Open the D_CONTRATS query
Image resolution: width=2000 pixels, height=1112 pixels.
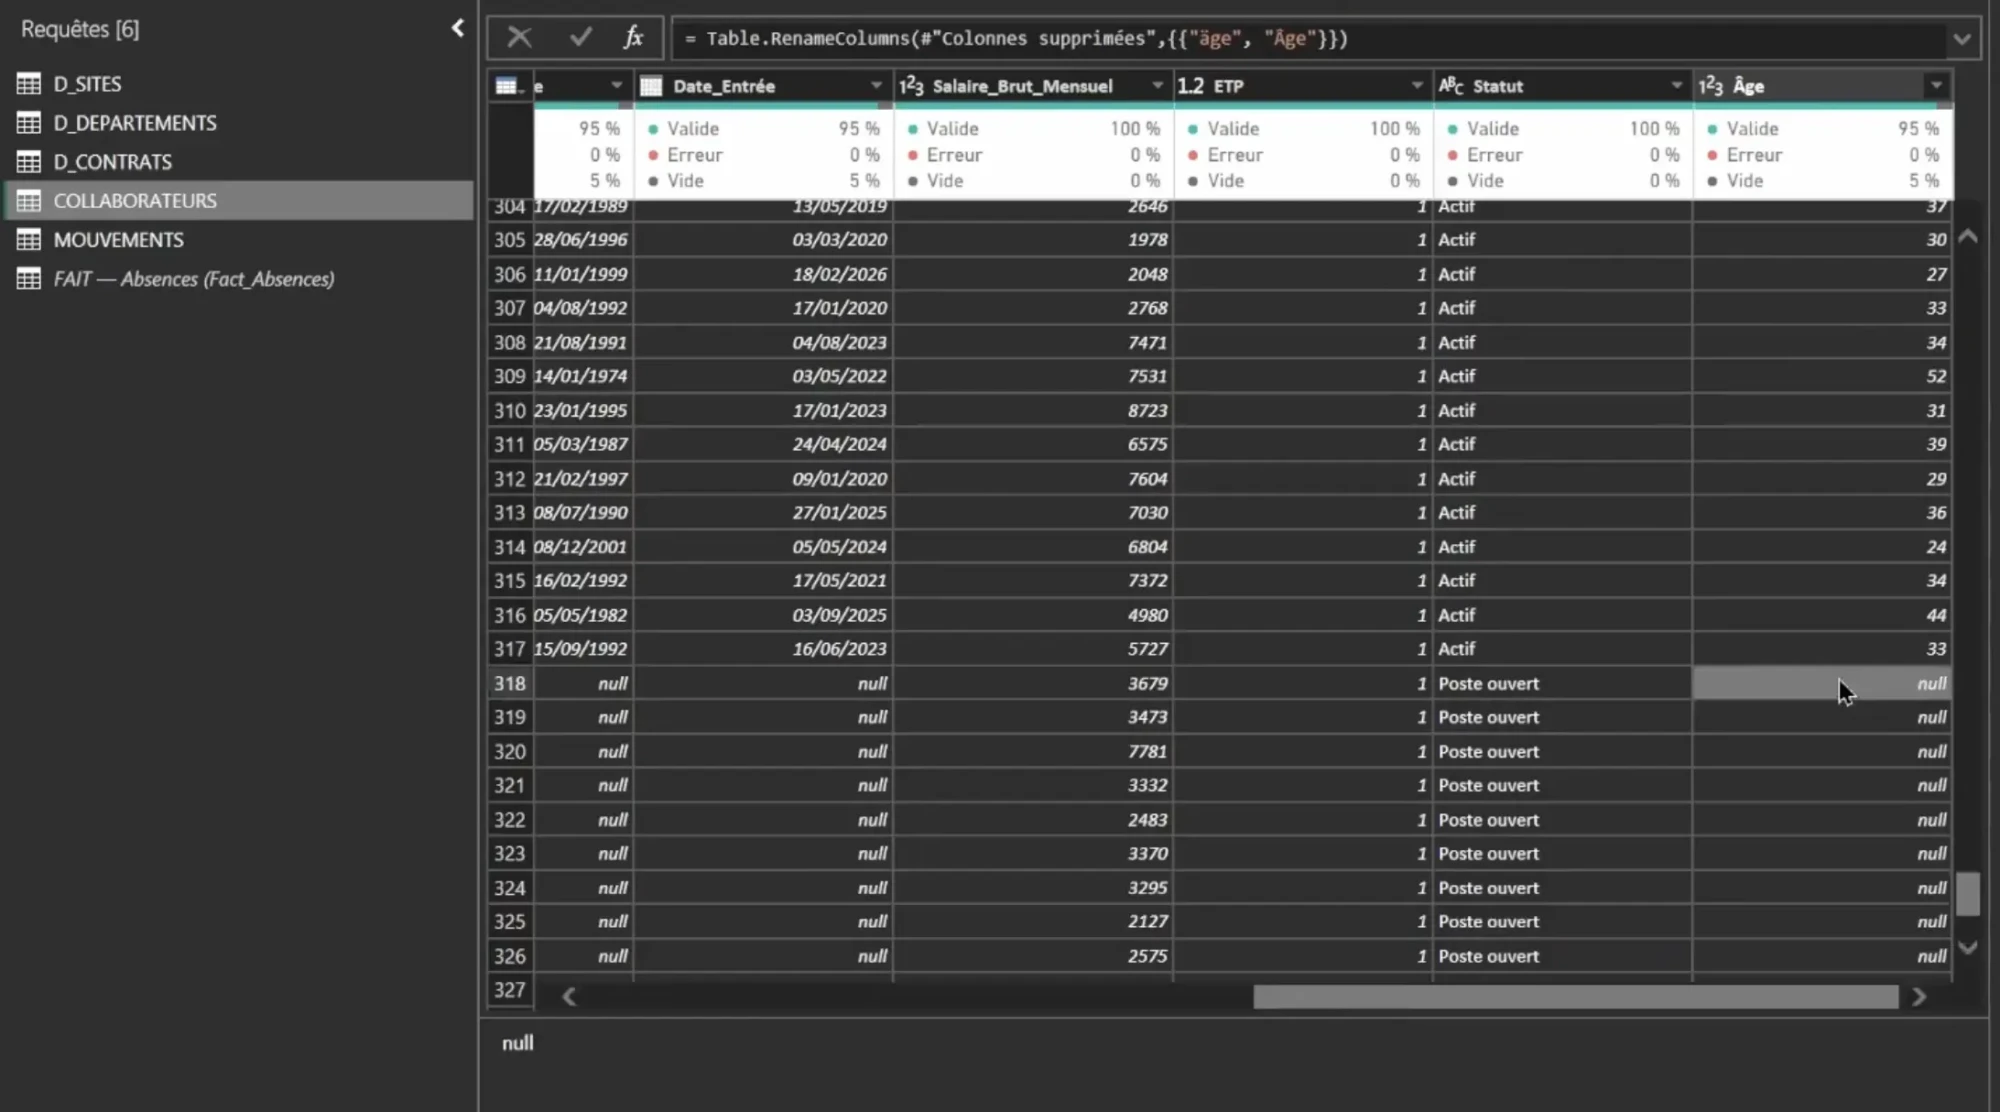tap(112, 162)
